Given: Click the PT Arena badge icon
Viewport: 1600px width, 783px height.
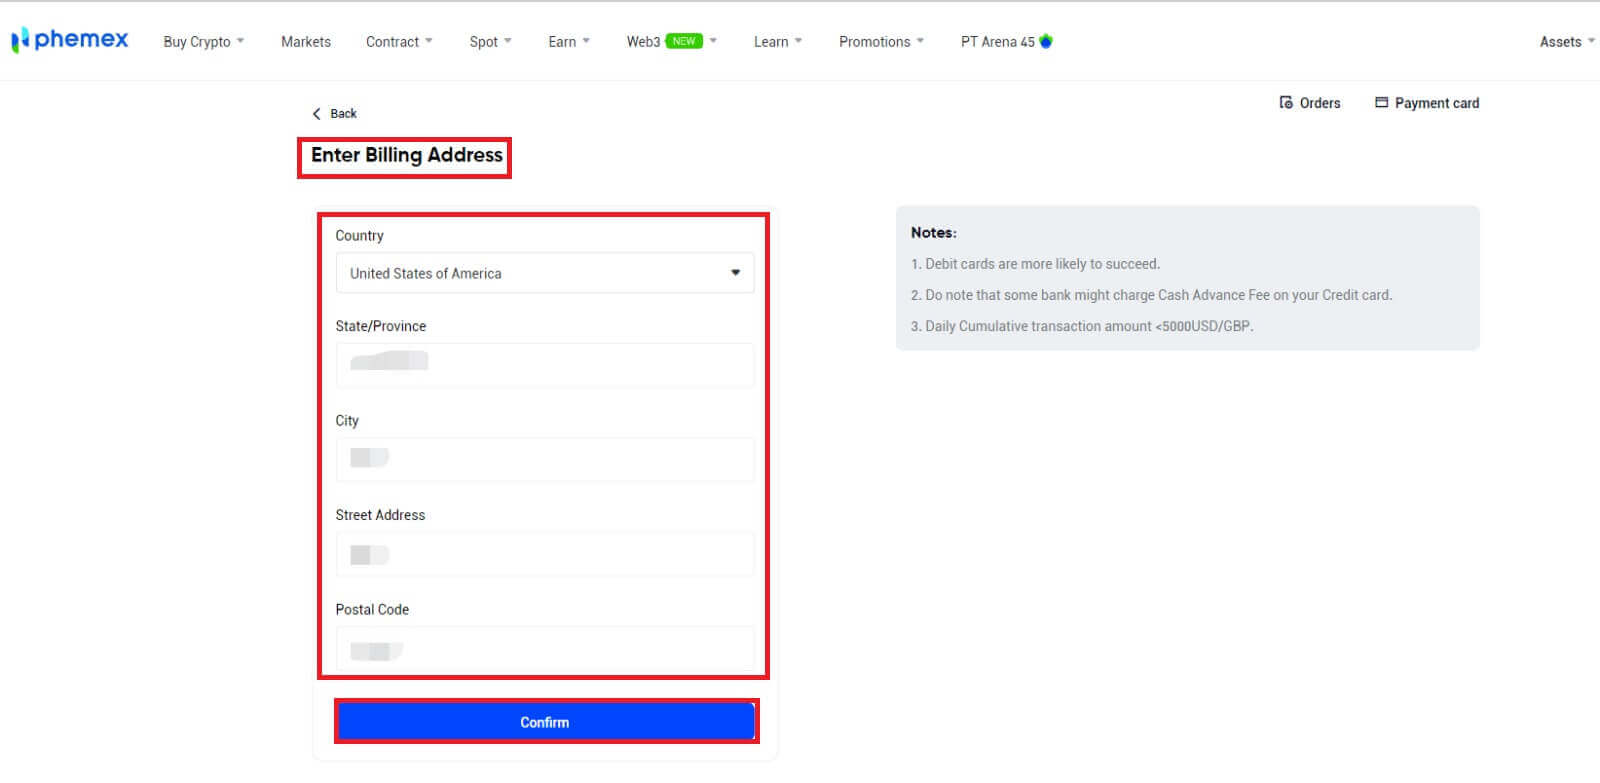Looking at the screenshot, I should click(1046, 41).
